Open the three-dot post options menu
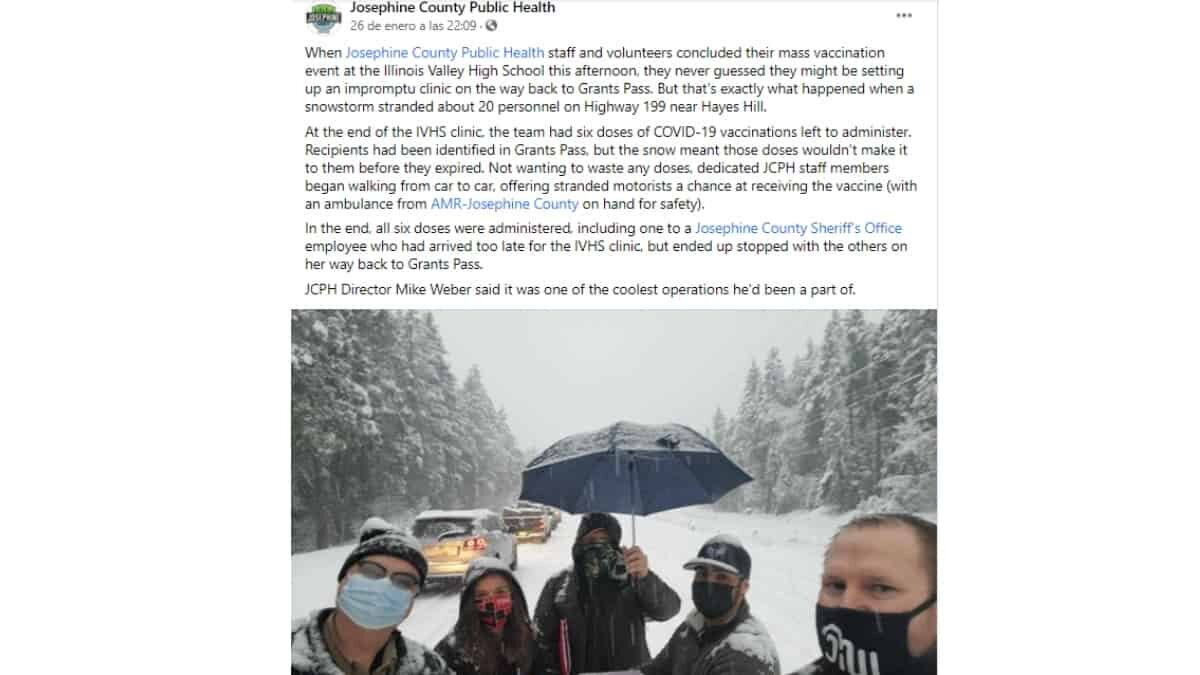 (904, 16)
